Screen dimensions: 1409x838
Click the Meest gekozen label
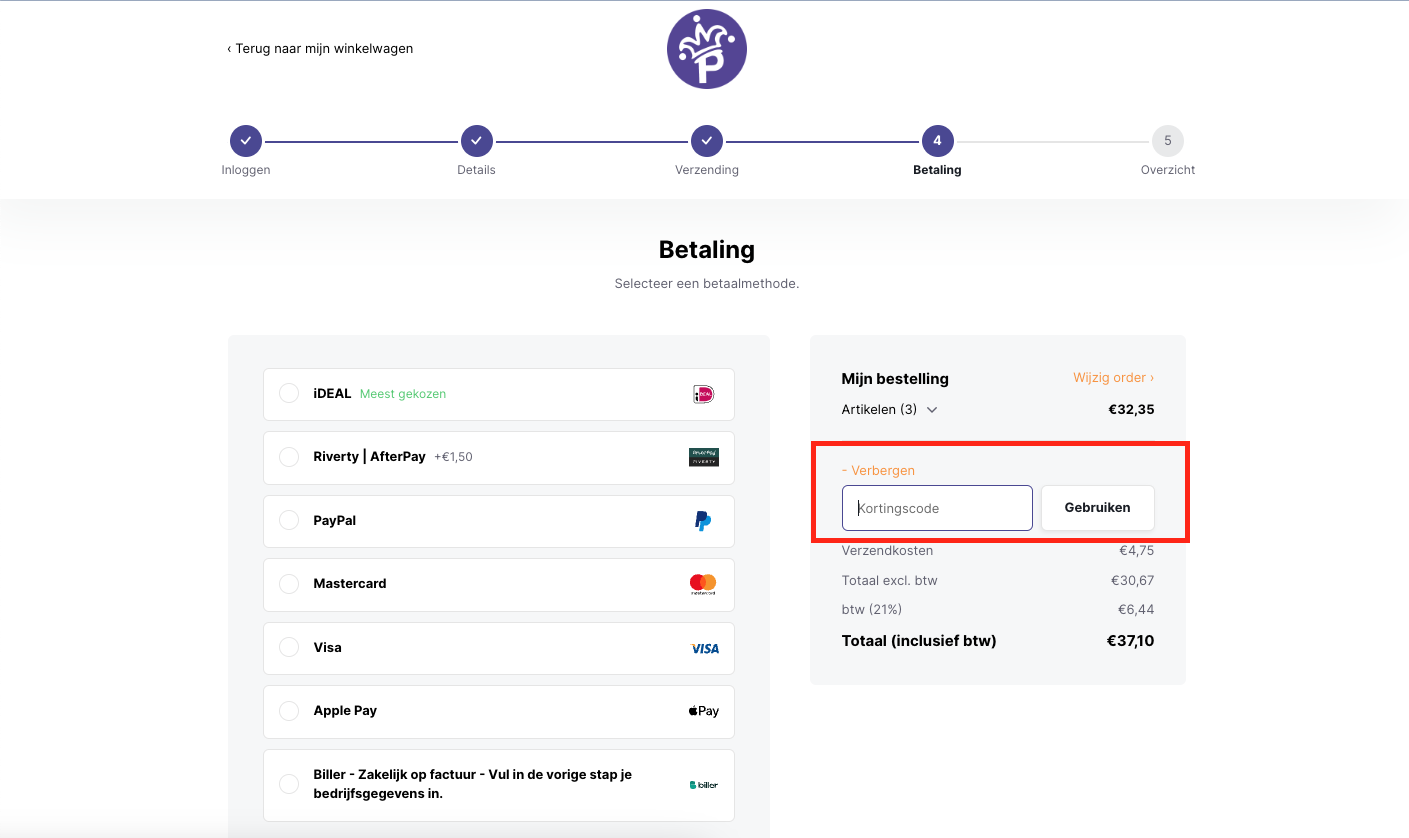[403, 394]
